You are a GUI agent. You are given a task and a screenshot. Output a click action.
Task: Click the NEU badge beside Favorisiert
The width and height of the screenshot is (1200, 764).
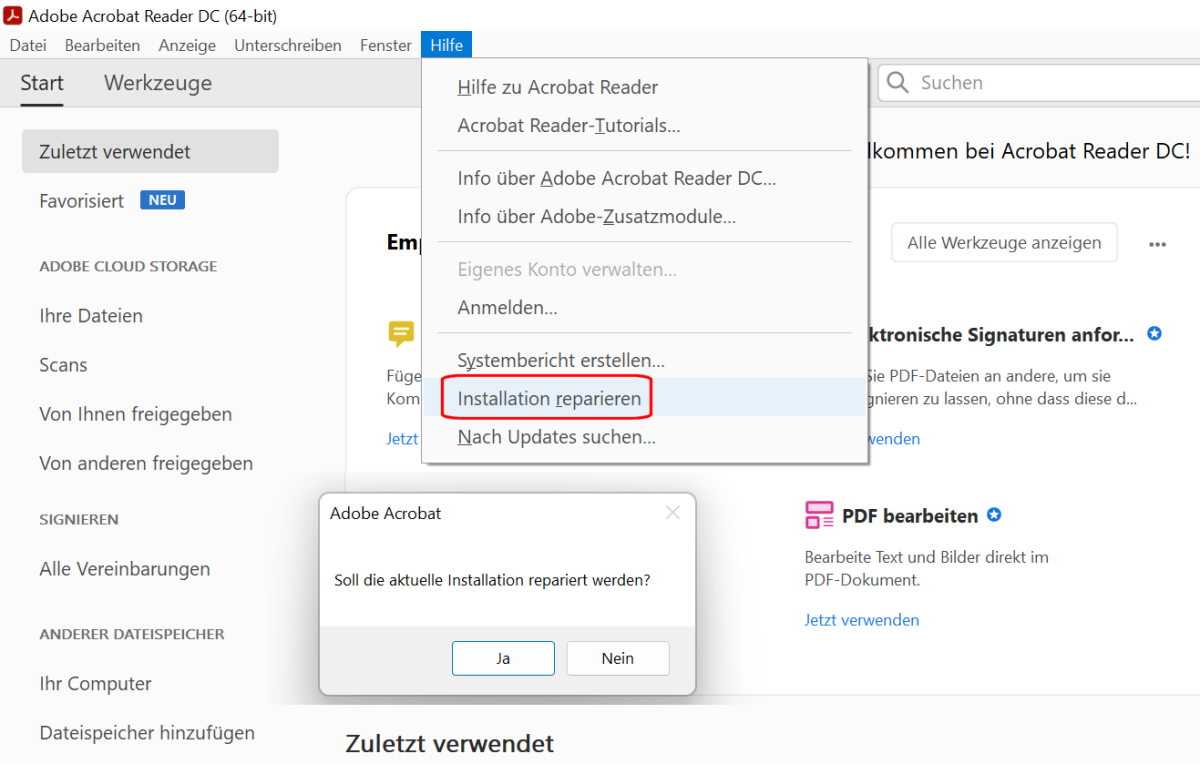click(162, 200)
